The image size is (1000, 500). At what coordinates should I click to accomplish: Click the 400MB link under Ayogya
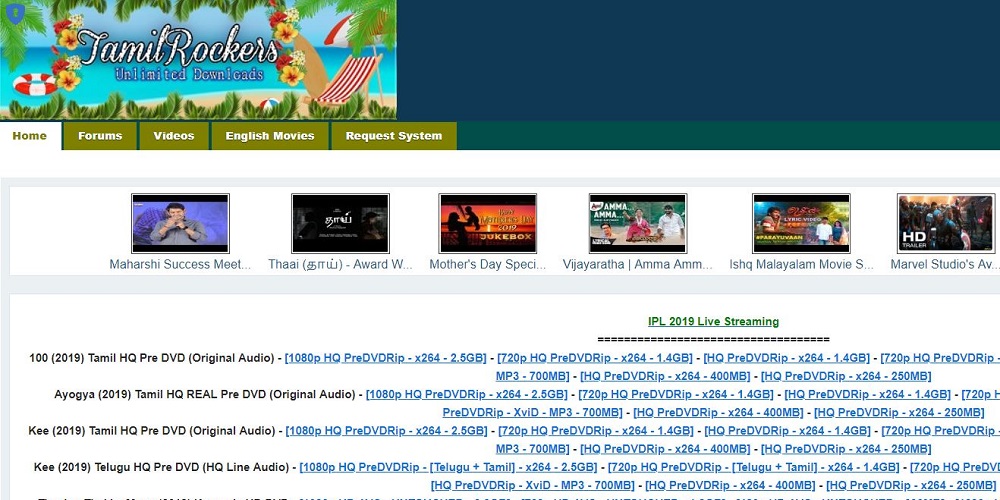718,412
